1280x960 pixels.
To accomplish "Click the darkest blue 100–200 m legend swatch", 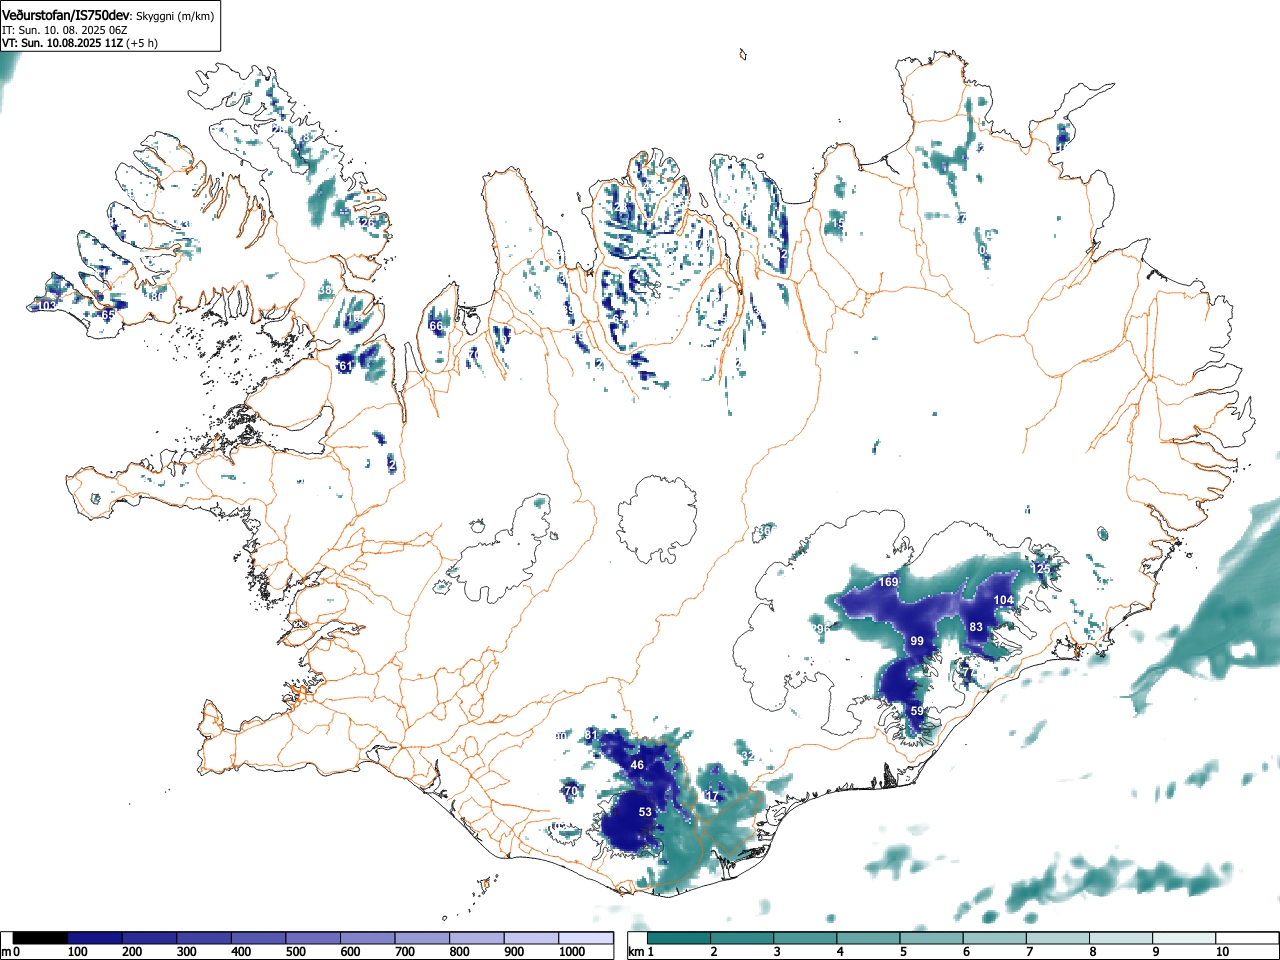I will click(95, 938).
